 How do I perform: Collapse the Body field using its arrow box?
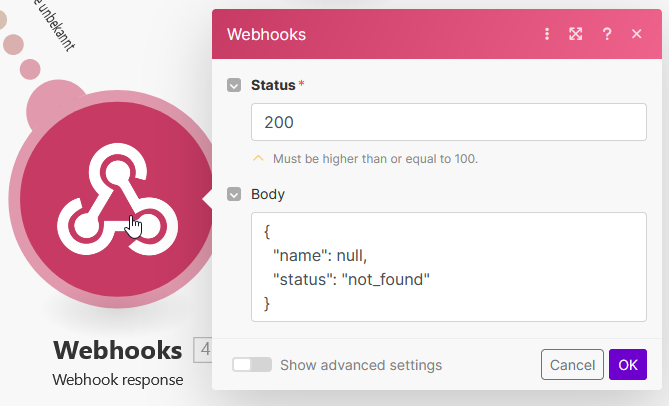click(234, 194)
